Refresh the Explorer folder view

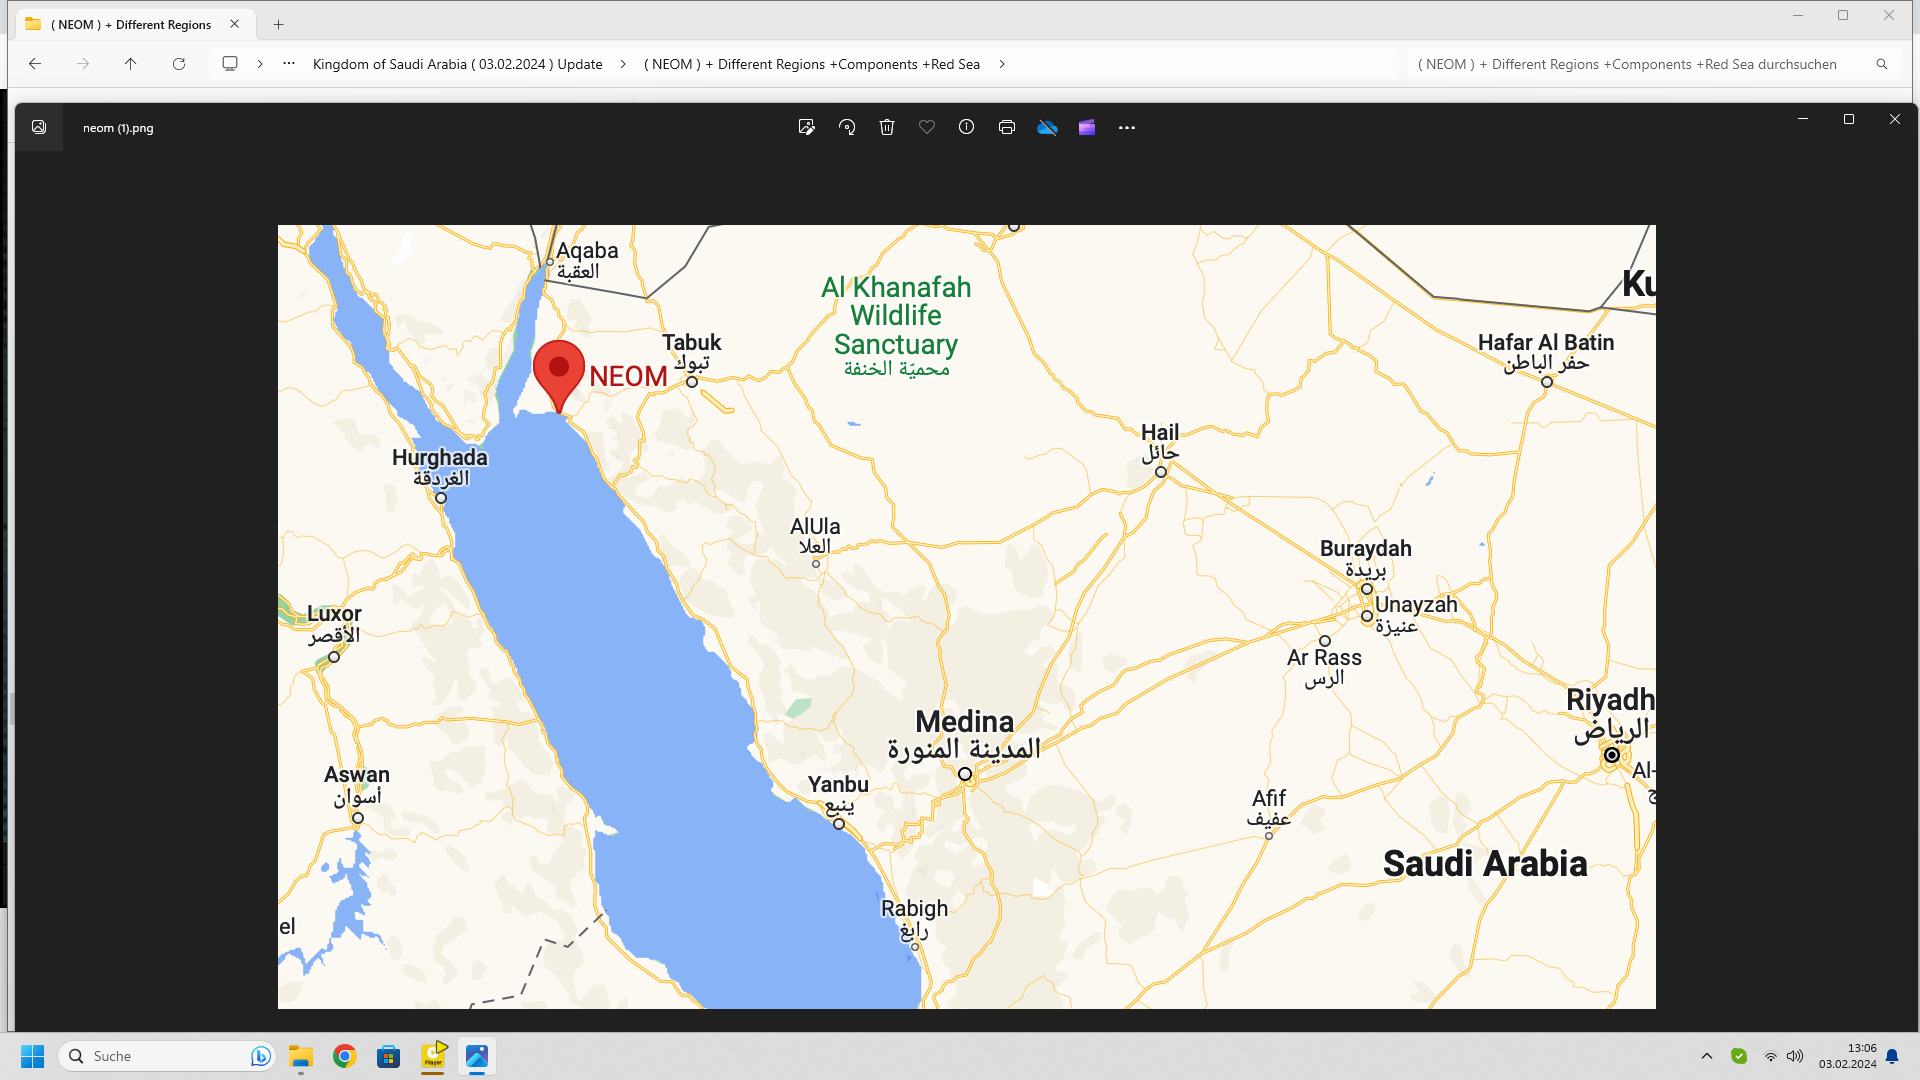[179, 63]
